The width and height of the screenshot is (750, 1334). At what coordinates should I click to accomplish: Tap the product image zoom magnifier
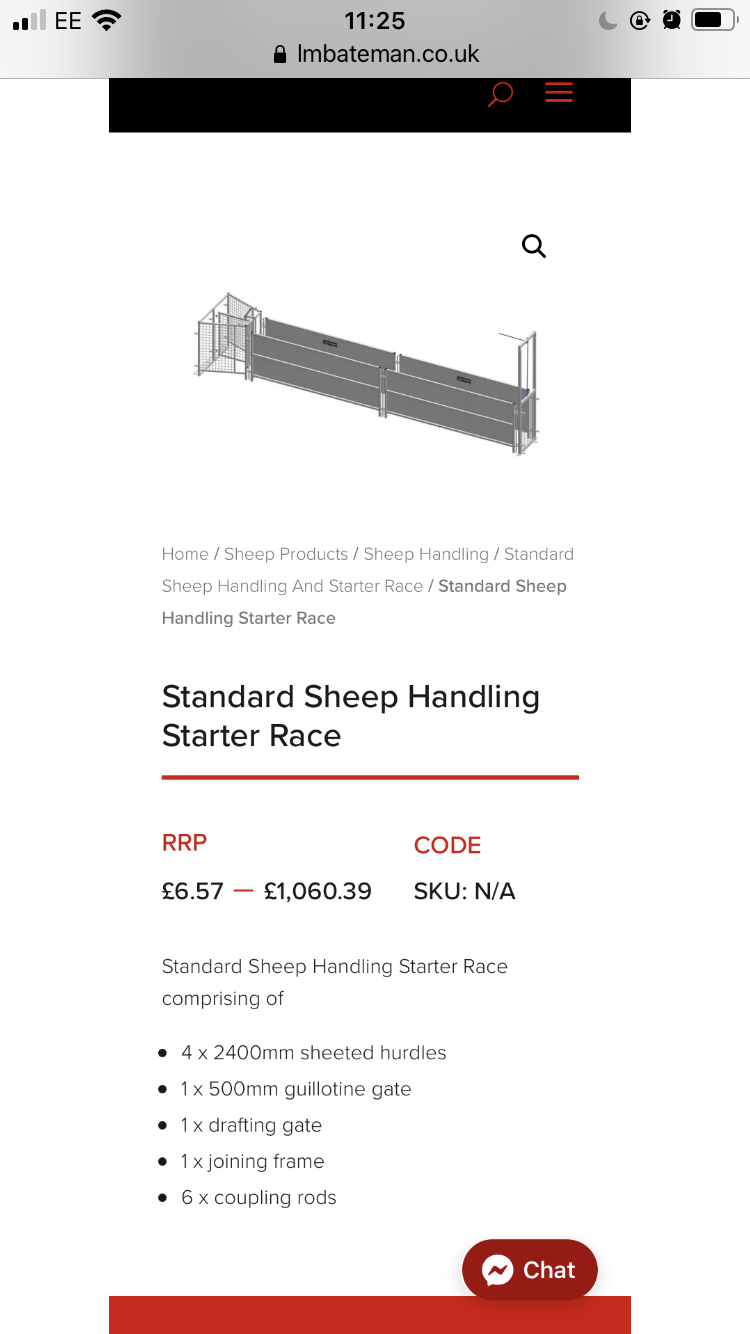[x=534, y=246]
